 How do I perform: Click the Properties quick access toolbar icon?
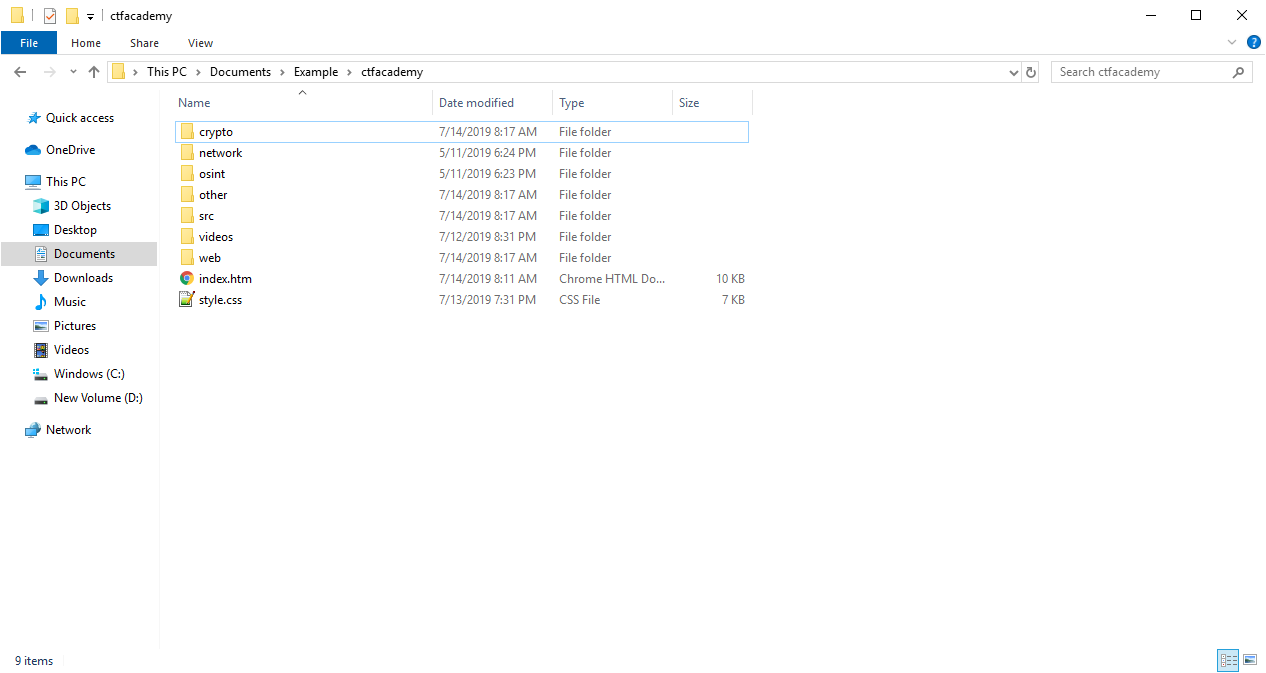click(50, 16)
